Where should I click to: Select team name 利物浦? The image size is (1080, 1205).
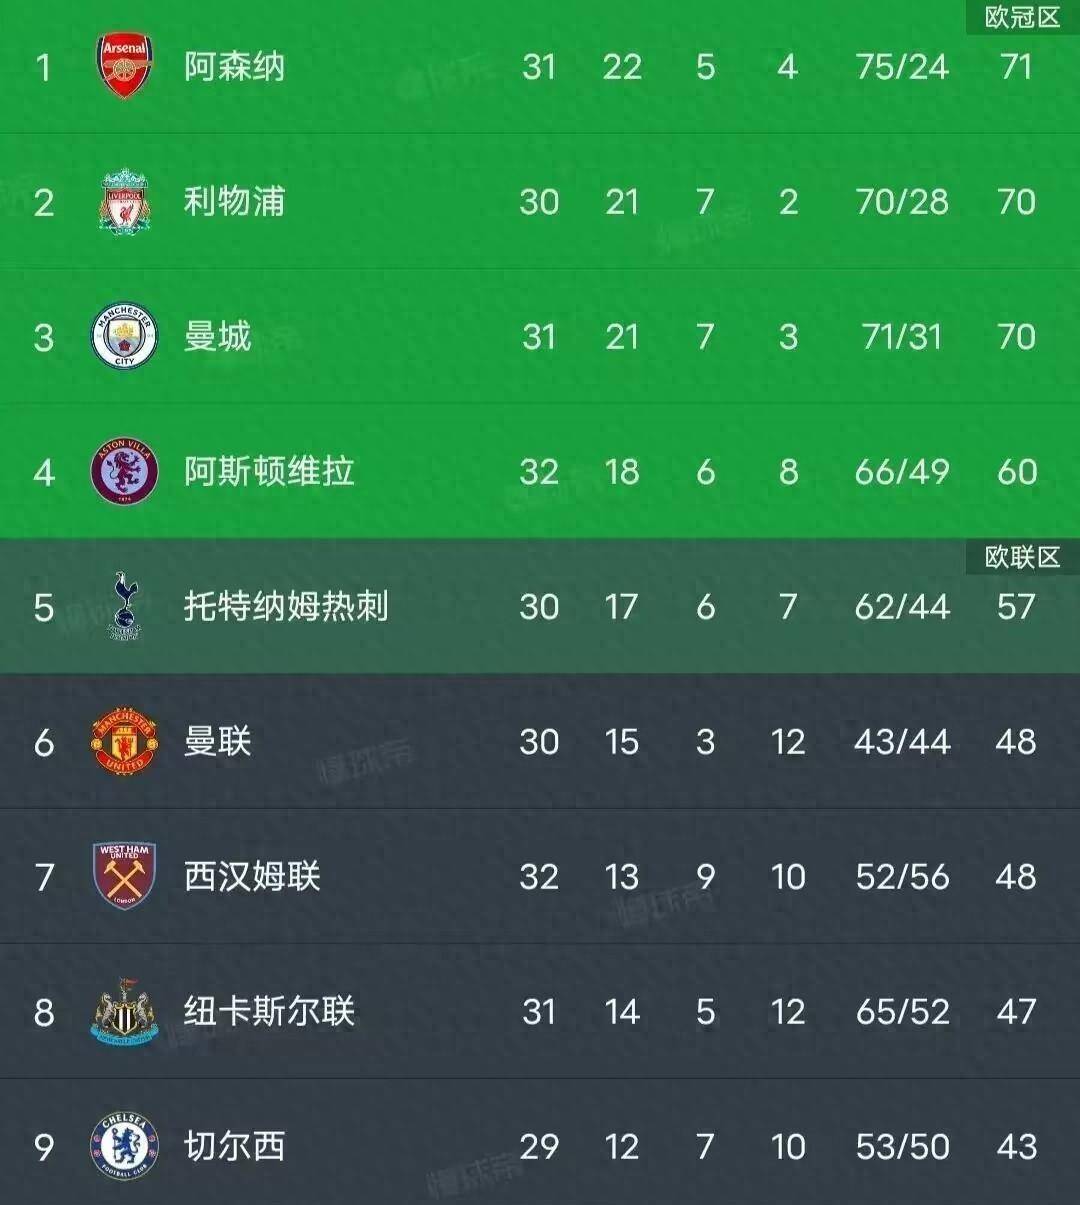(x=234, y=202)
